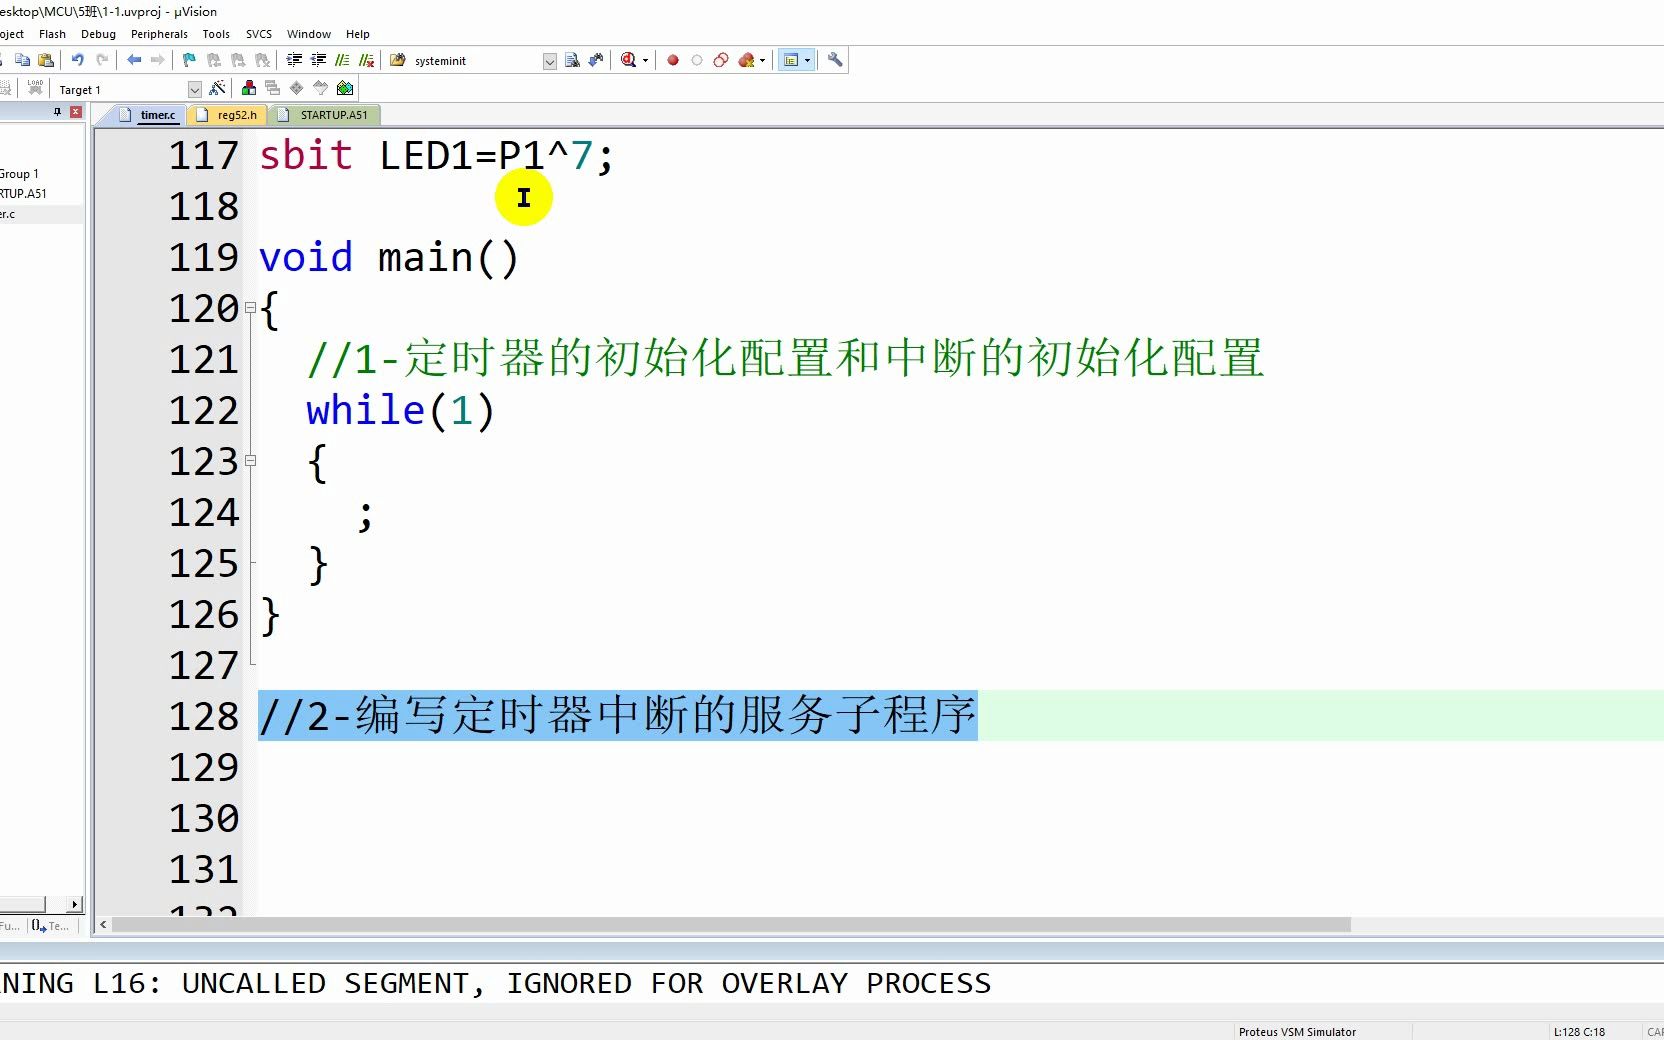Click the 'while' keyword on line 122
1664x1040 pixels.
[366, 410]
